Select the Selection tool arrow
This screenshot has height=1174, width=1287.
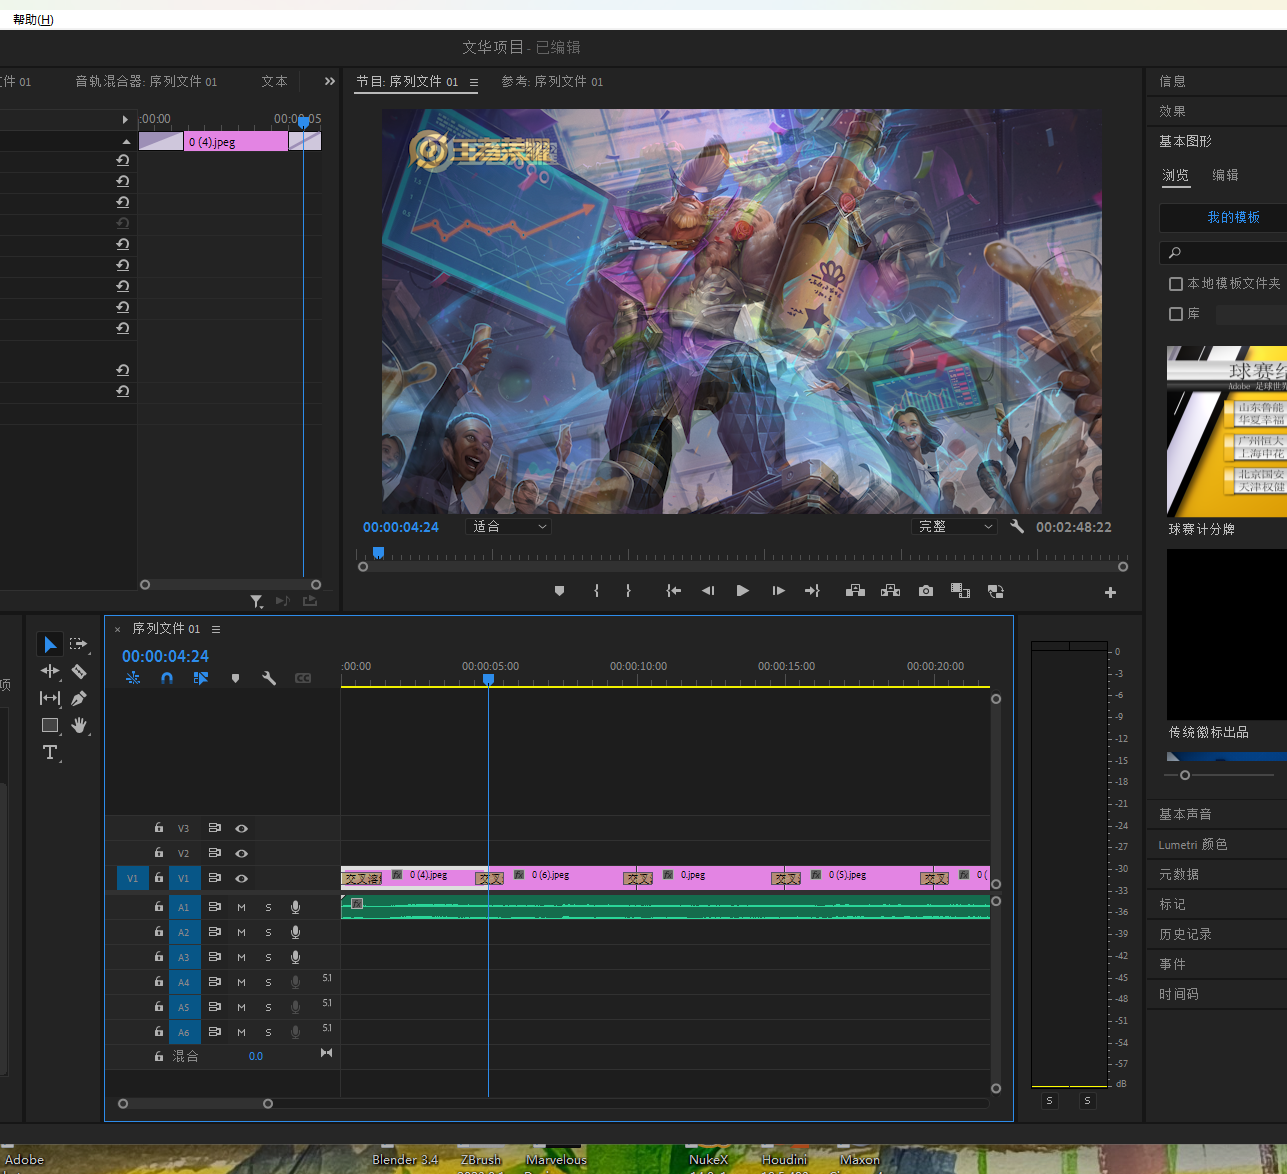point(50,644)
